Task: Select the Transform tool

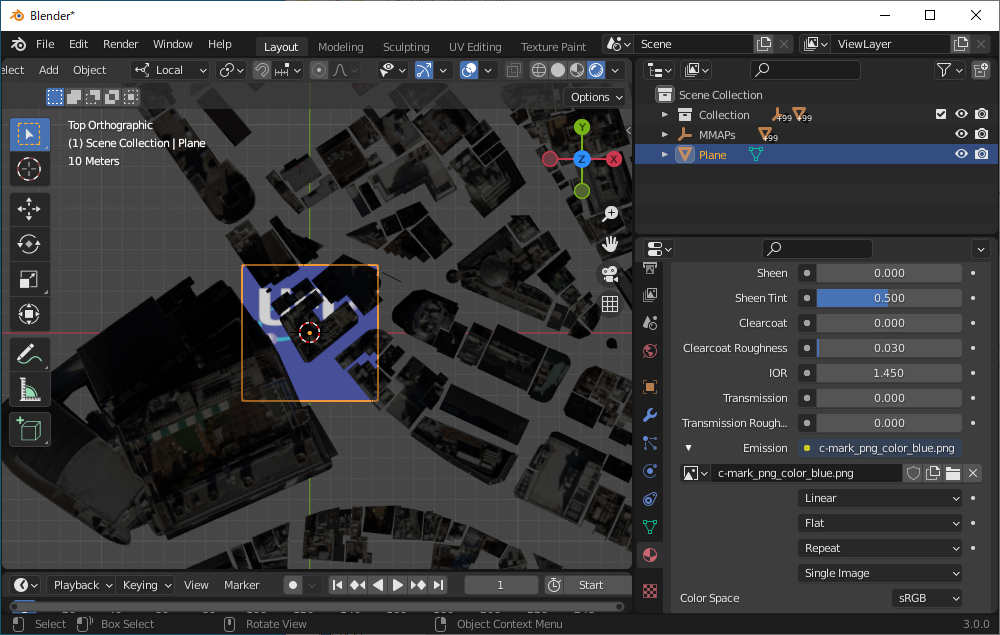Action: (29, 314)
